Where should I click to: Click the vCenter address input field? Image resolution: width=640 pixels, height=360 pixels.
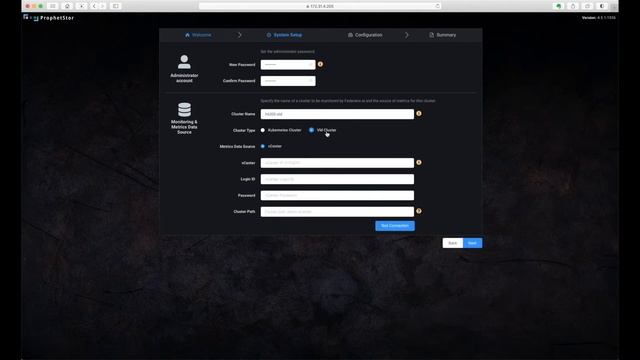pyautogui.click(x=337, y=163)
